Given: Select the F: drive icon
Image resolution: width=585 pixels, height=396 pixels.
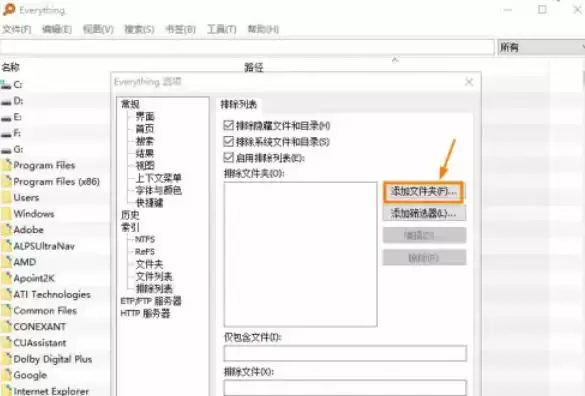Looking at the screenshot, I should 6,134.
